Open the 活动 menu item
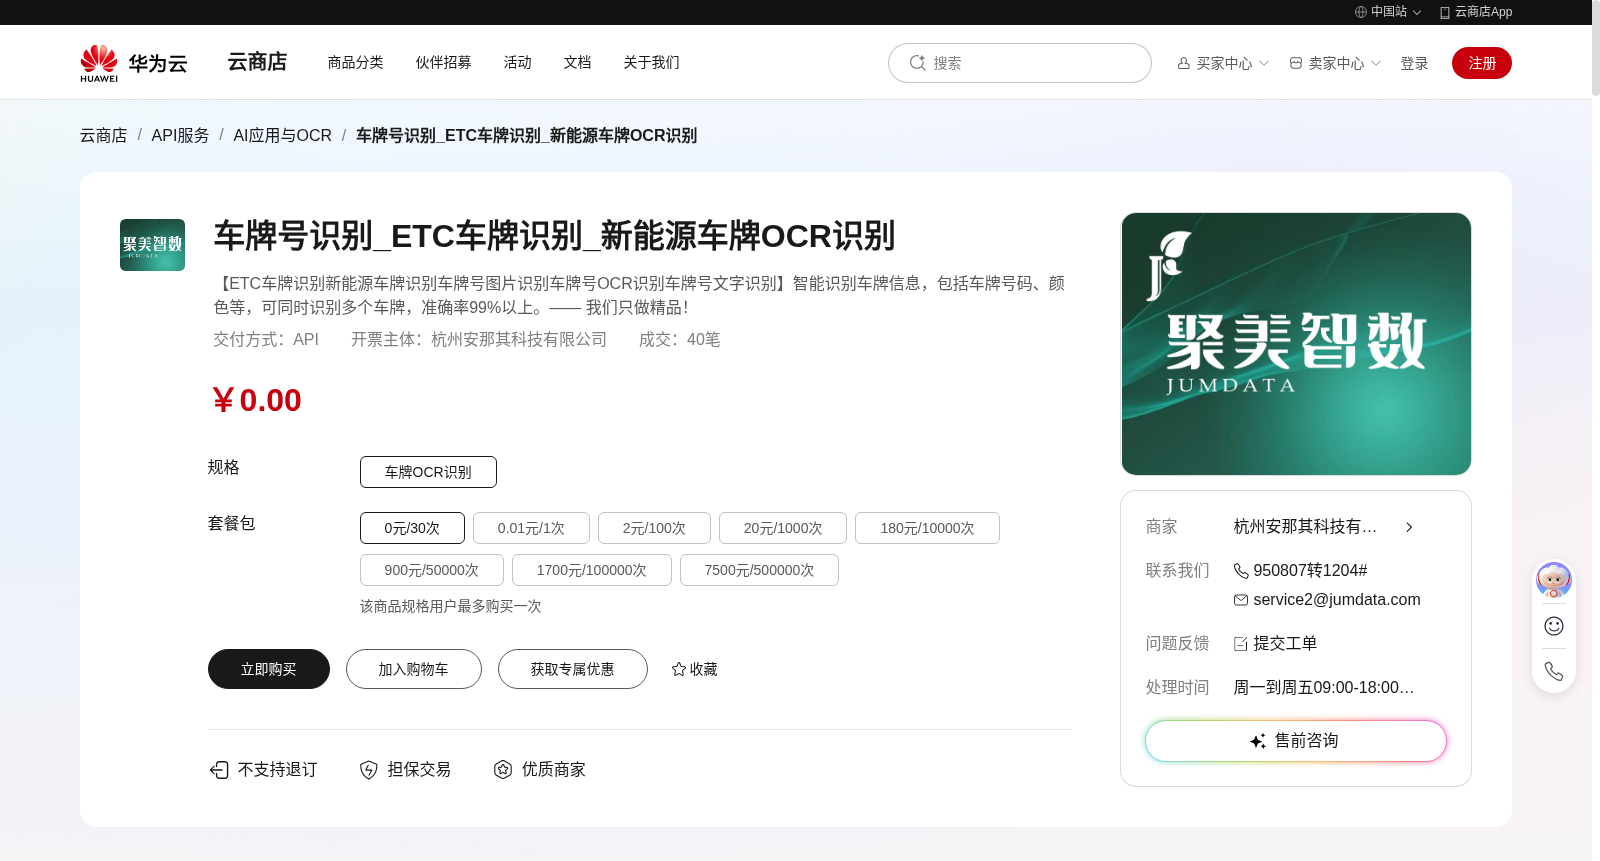This screenshot has width=1600, height=861. coord(517,62)
